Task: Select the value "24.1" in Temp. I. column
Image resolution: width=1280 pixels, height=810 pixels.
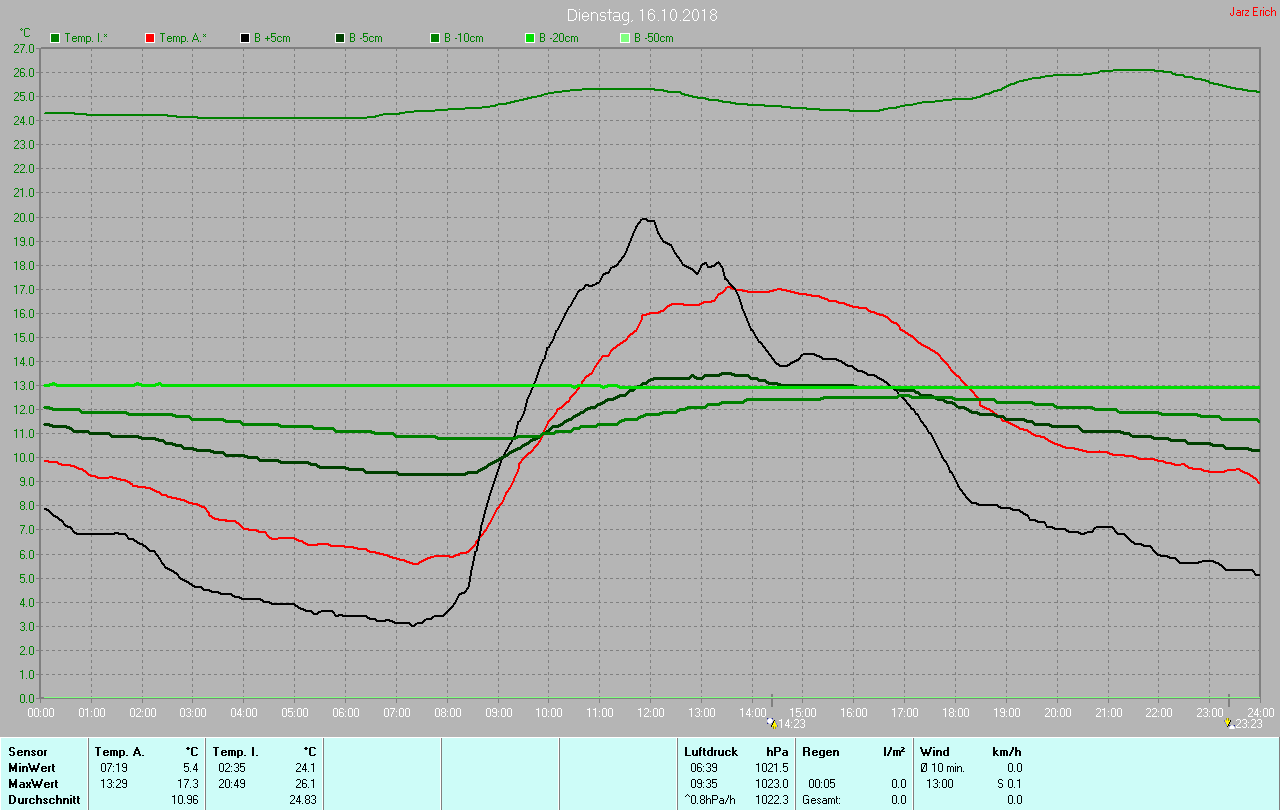Action: (305, 768)
